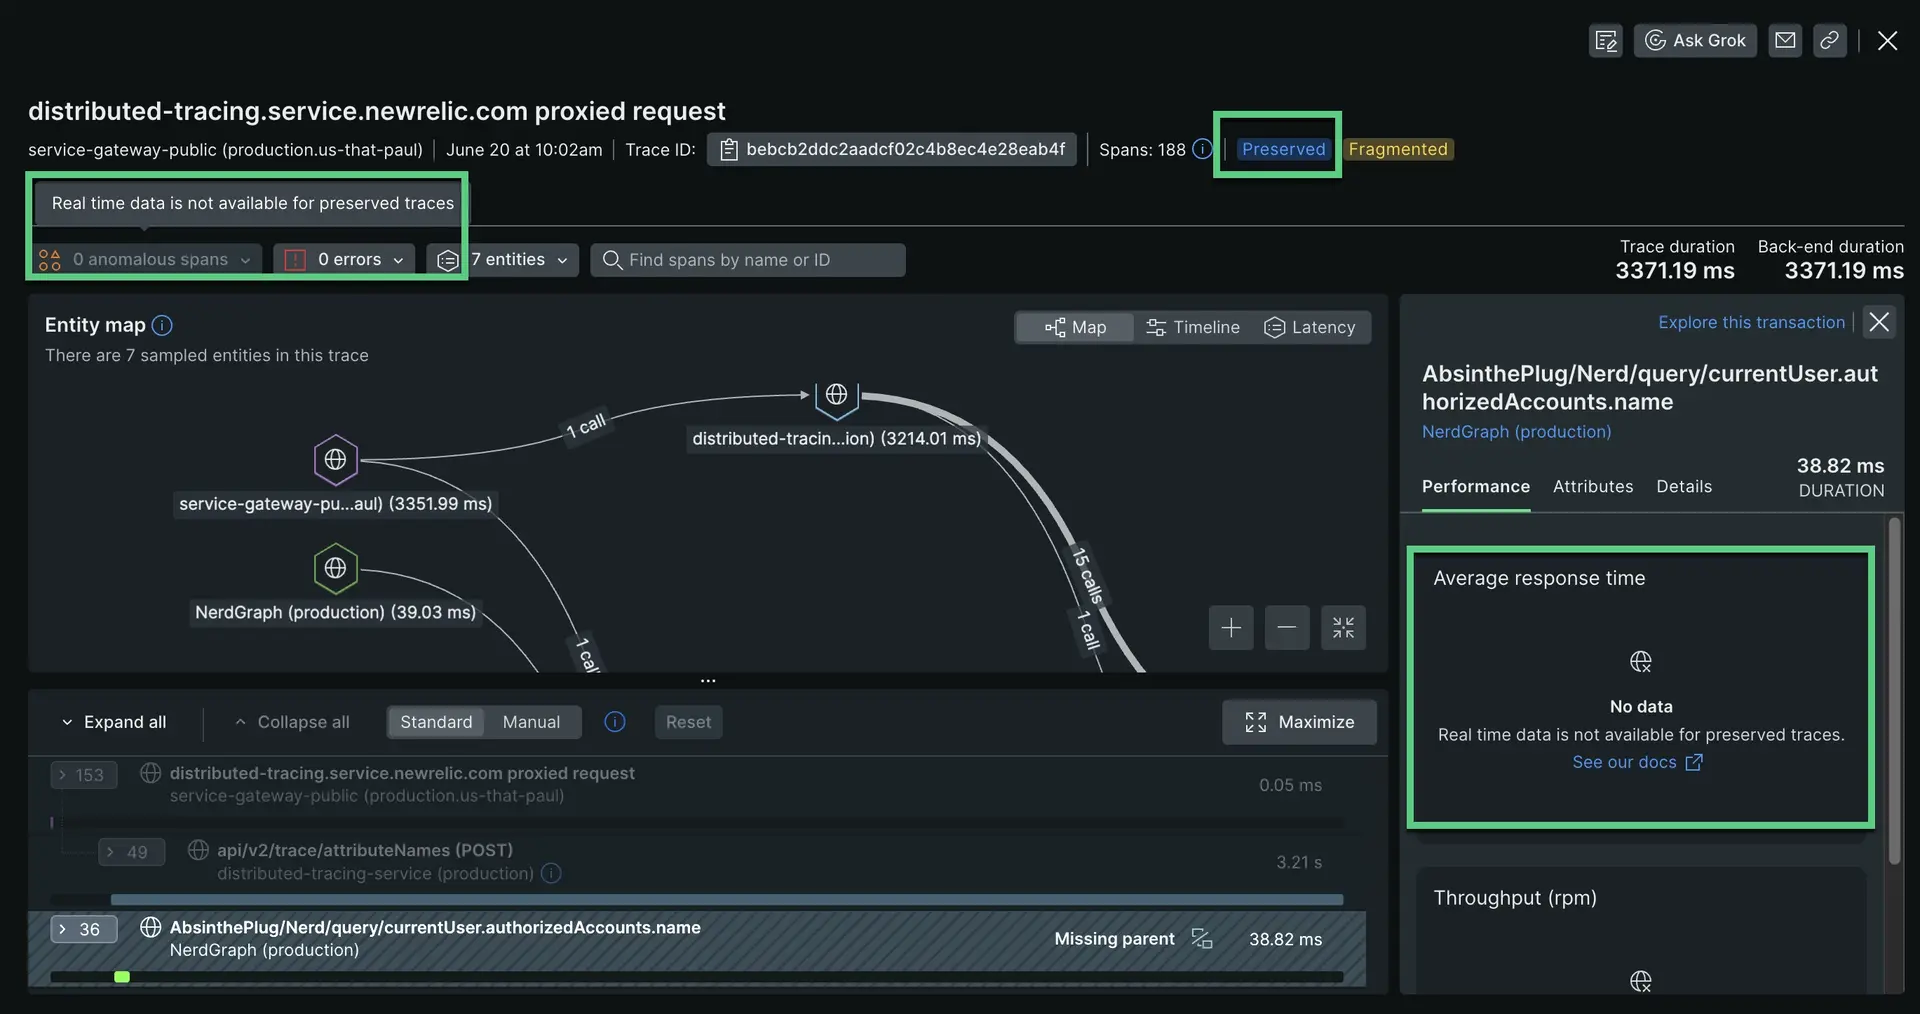1920x1014 pixels.
Task: Select the Details tab
Action: [1684, 486]
